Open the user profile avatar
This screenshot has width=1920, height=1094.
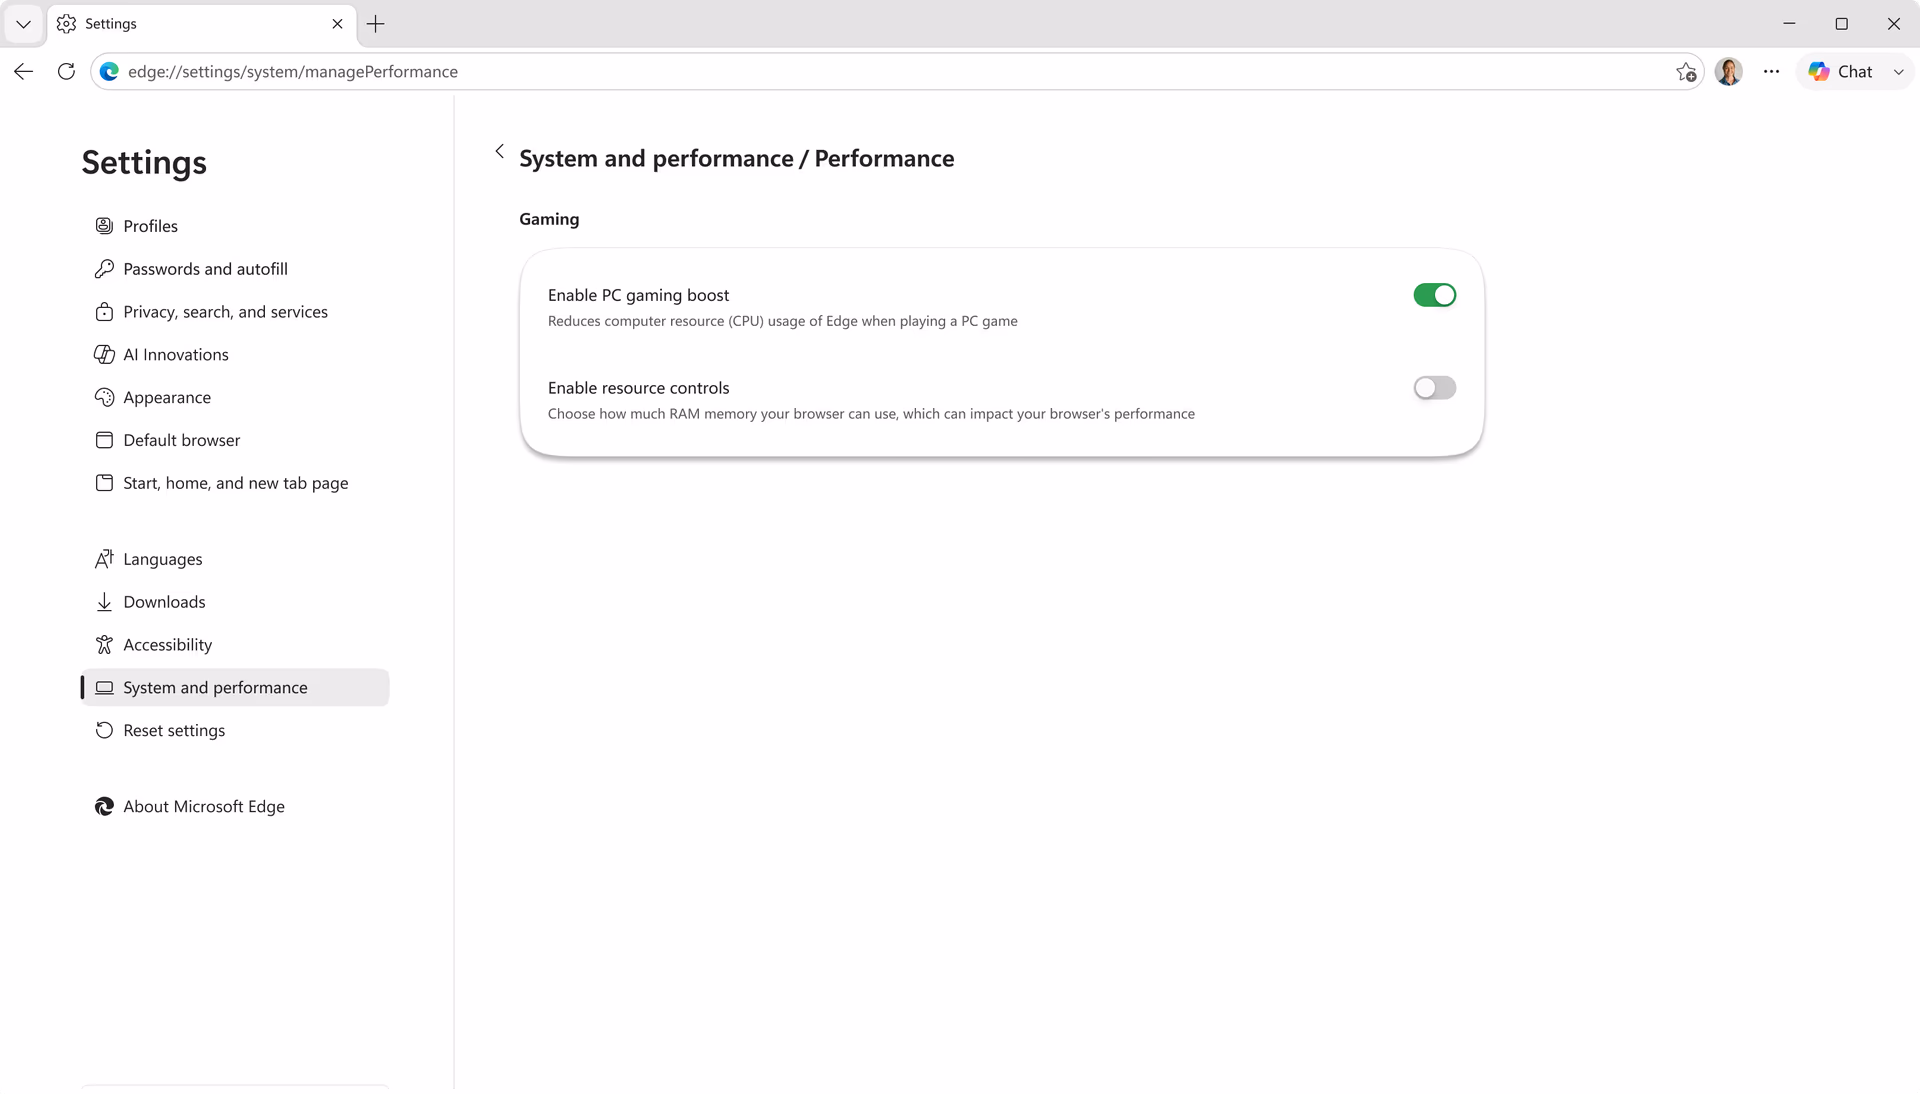pos(1729,72)
